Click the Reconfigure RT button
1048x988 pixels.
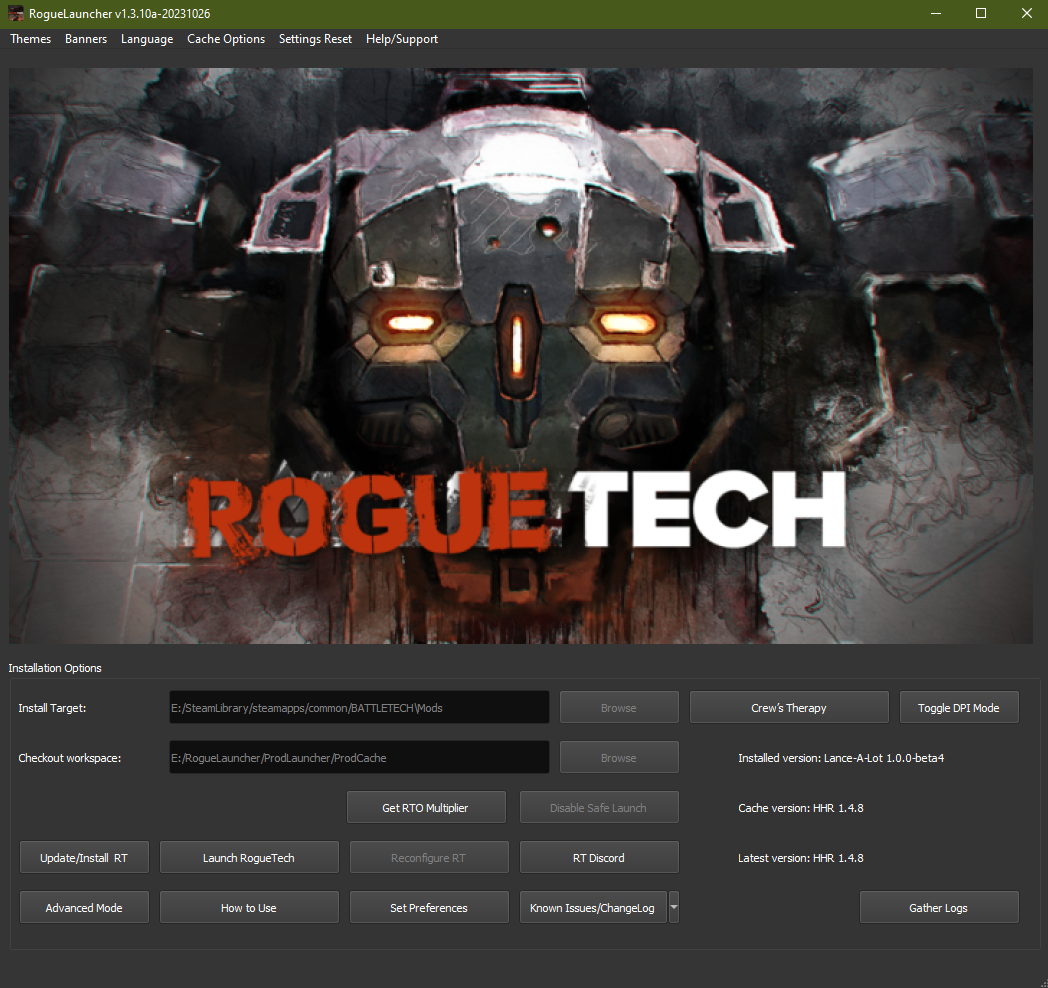coord(428,858)
